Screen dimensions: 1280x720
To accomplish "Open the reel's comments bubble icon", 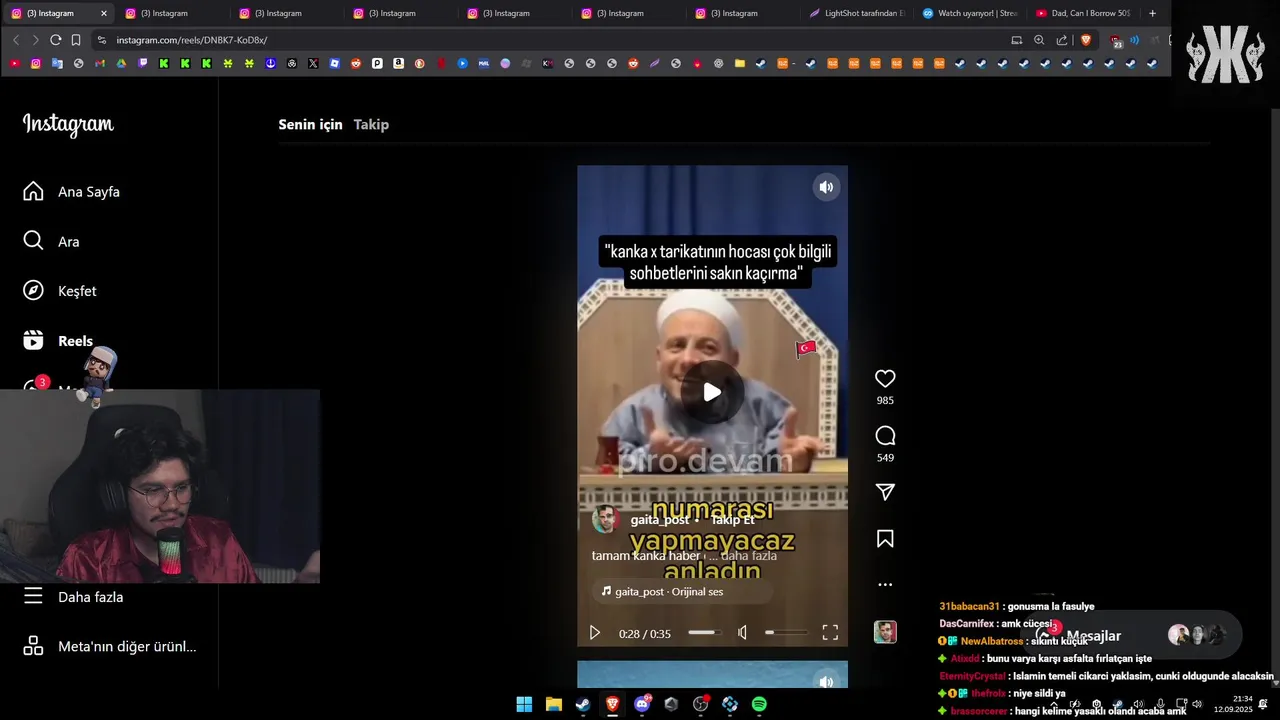I will [x=885, y=436].
